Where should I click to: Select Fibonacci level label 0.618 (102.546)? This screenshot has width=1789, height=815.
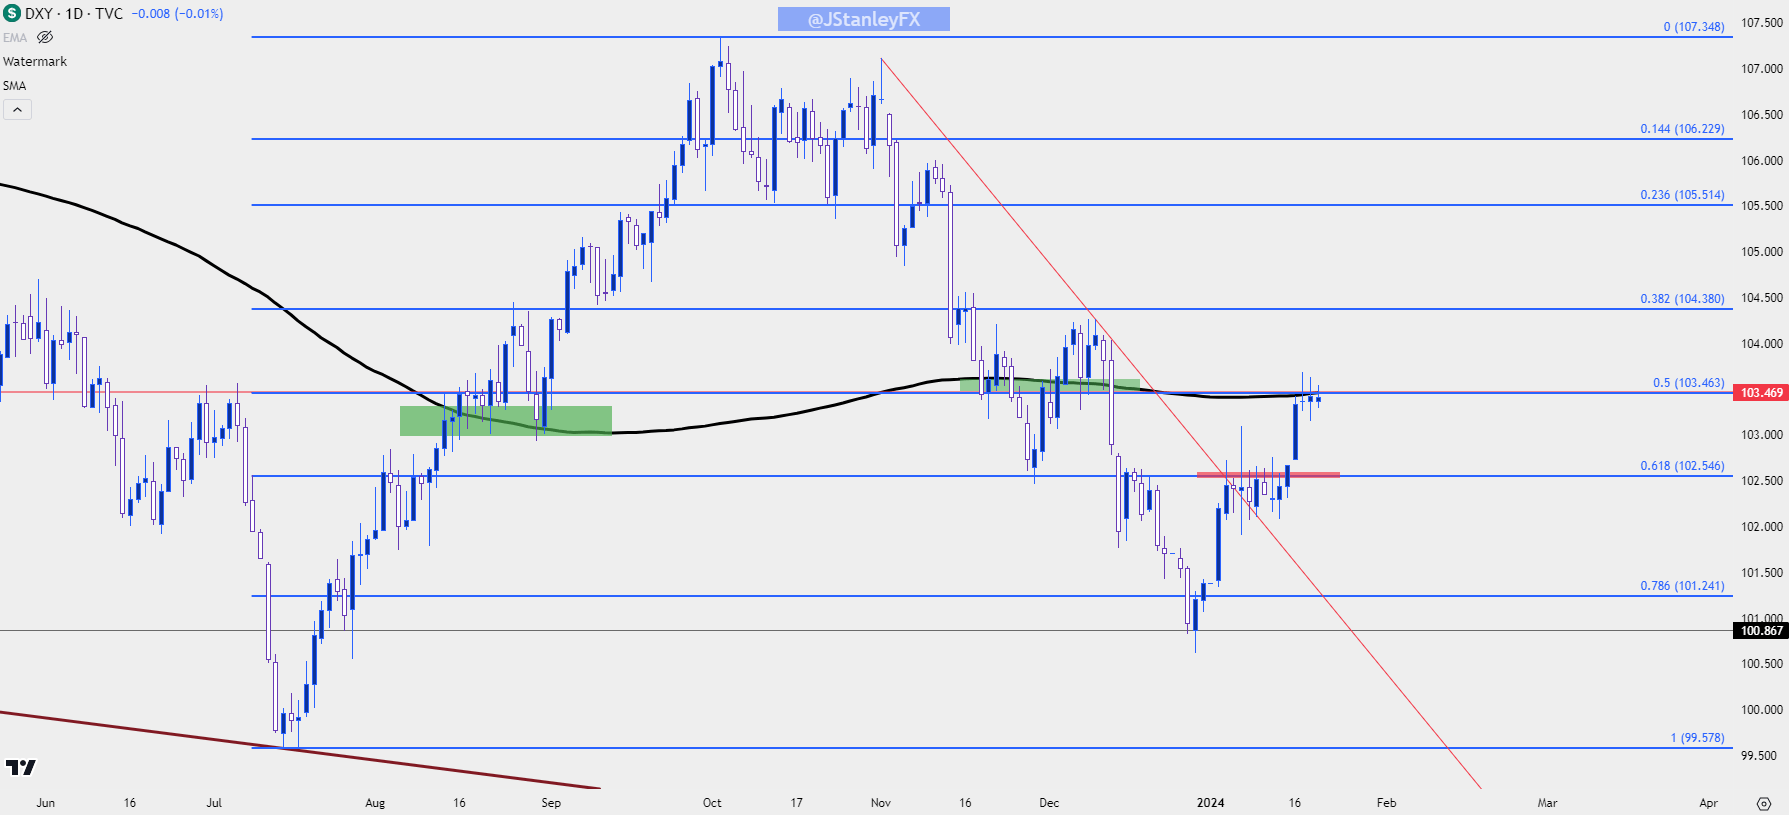coord(1682,466)
